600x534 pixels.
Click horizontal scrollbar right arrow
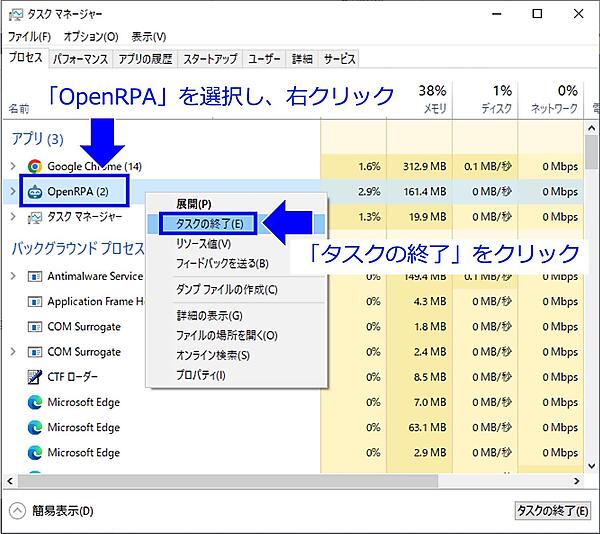(x=577, y=481)
